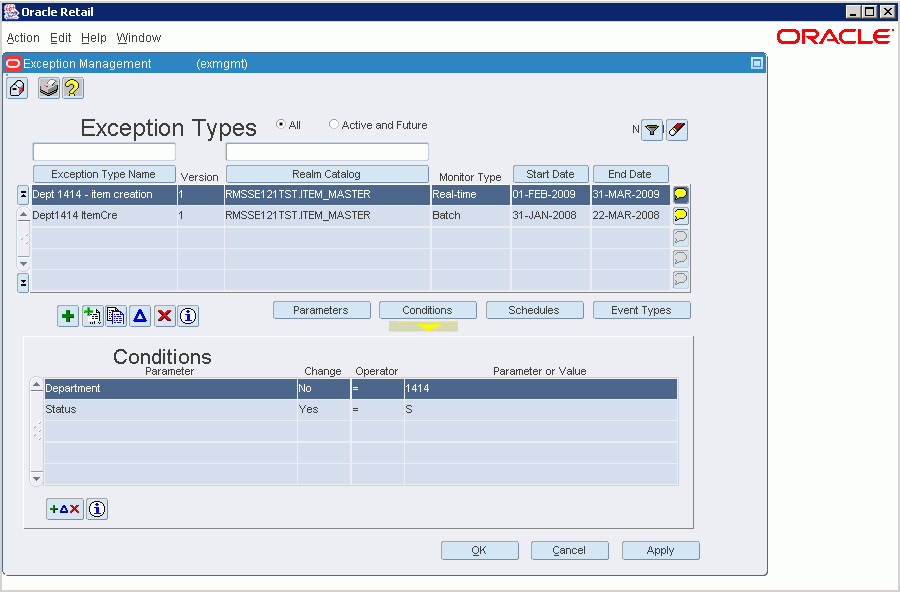
Task: Edit exception type with blue triangle icon
Action: 140,316
